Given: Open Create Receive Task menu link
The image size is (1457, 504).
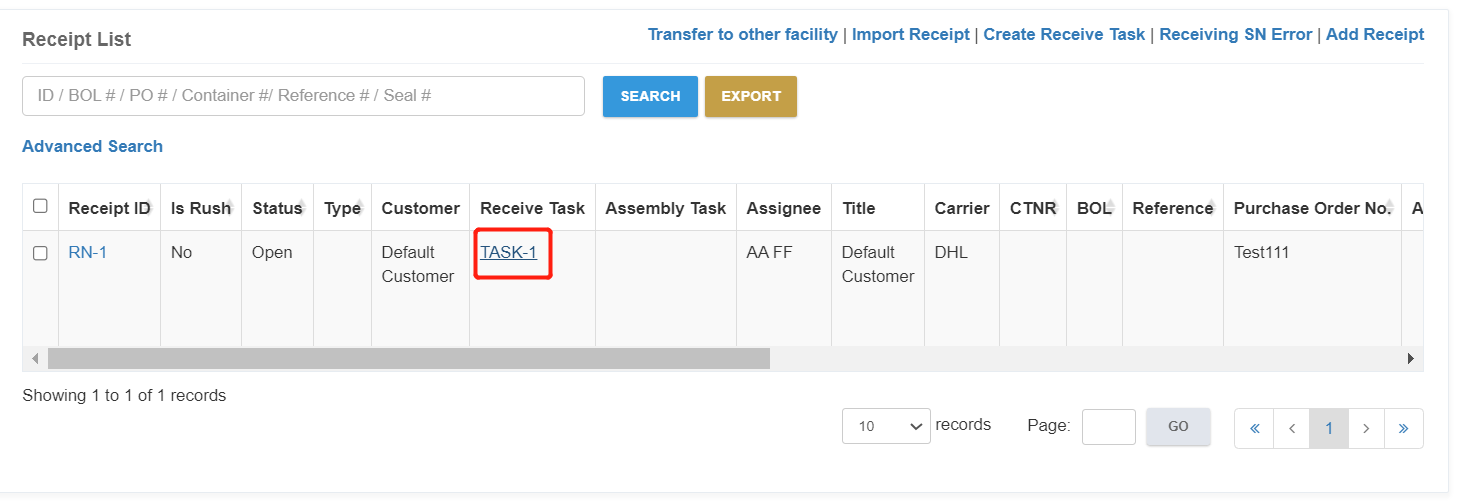Looking at the screenshot, I should pos(1064,34).
